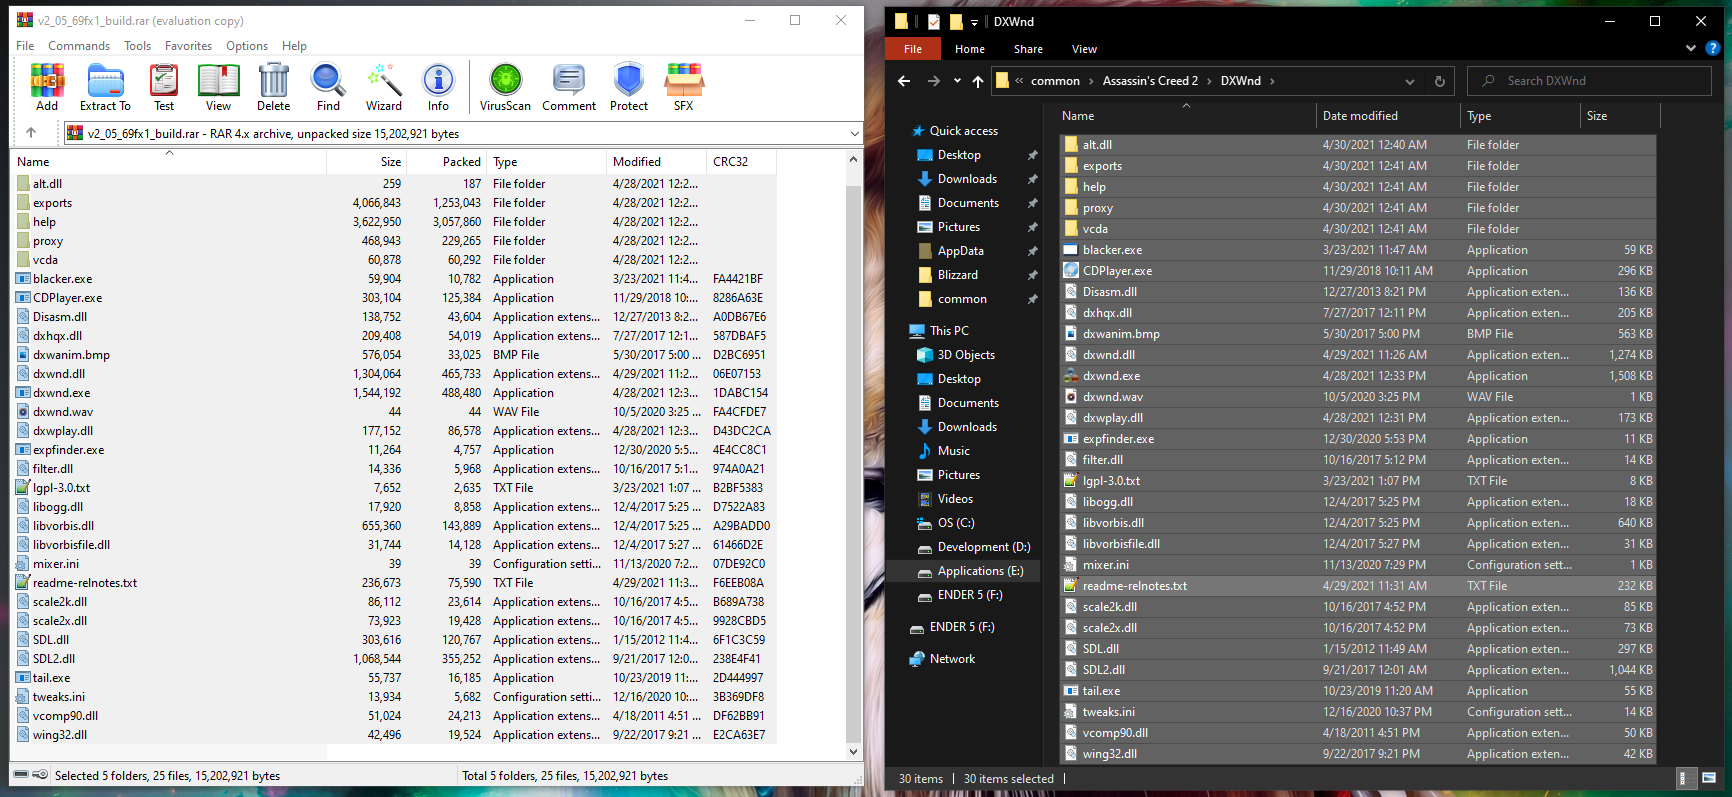Sort Explorer files by Type
The width and height of the screenshot is (1732, 797).
pos(1520,116)
